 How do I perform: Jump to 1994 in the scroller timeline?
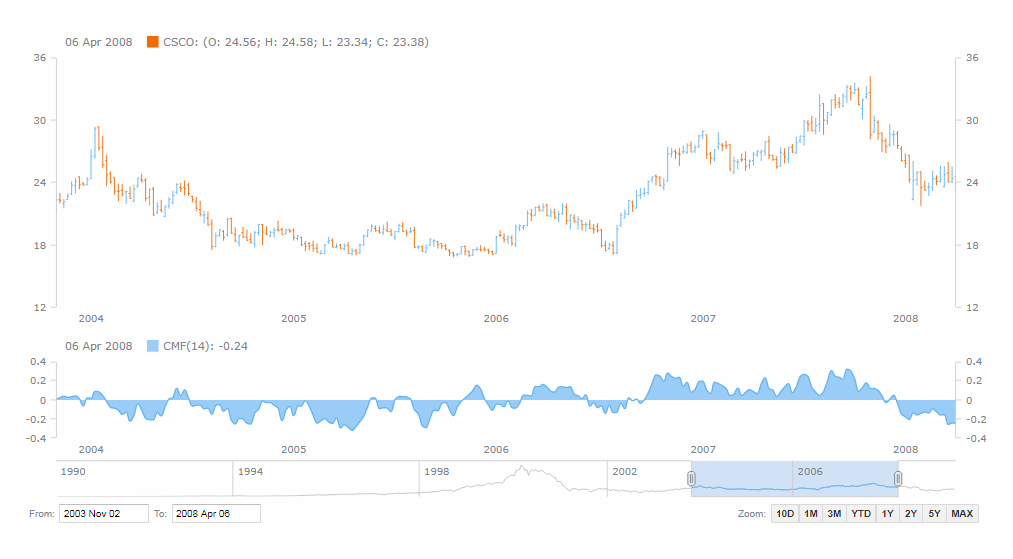coord(250,471)
